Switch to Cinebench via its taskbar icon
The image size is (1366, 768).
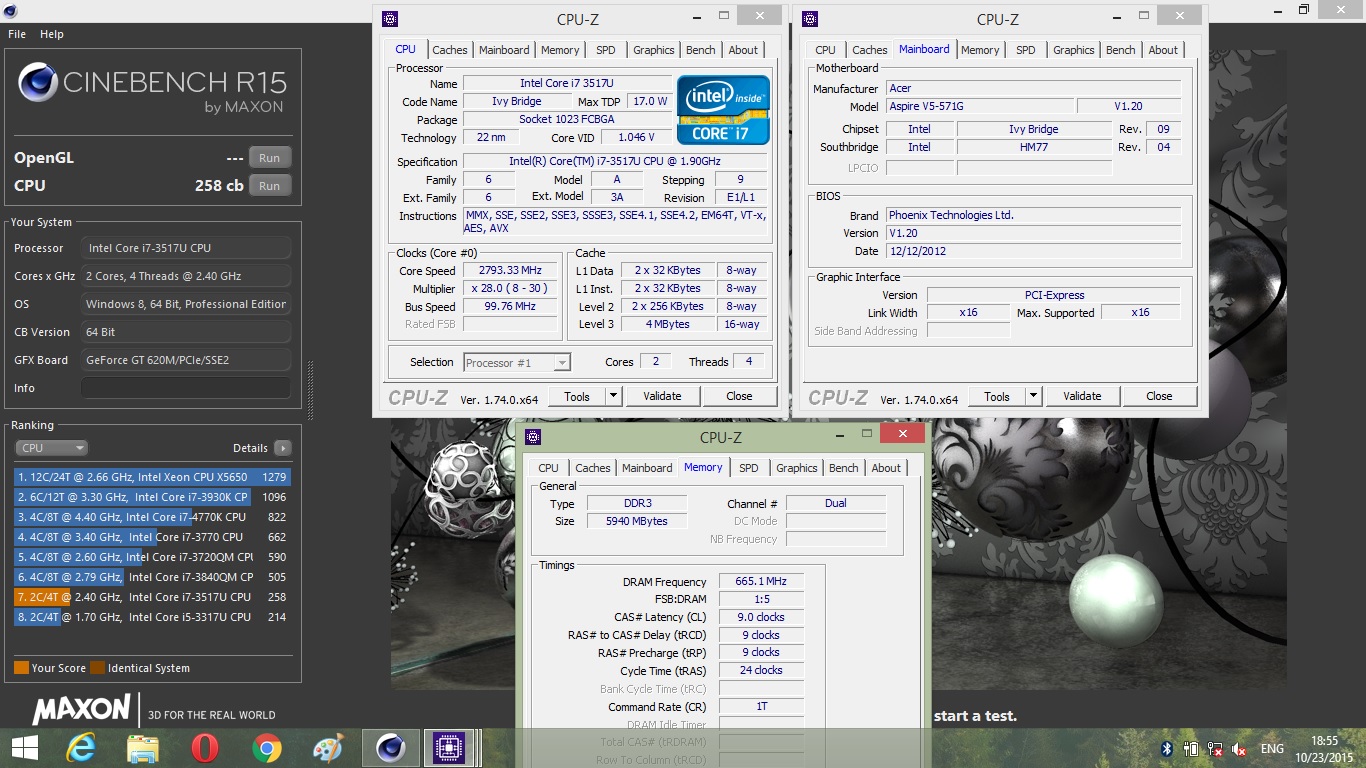(x=390, y=748)
